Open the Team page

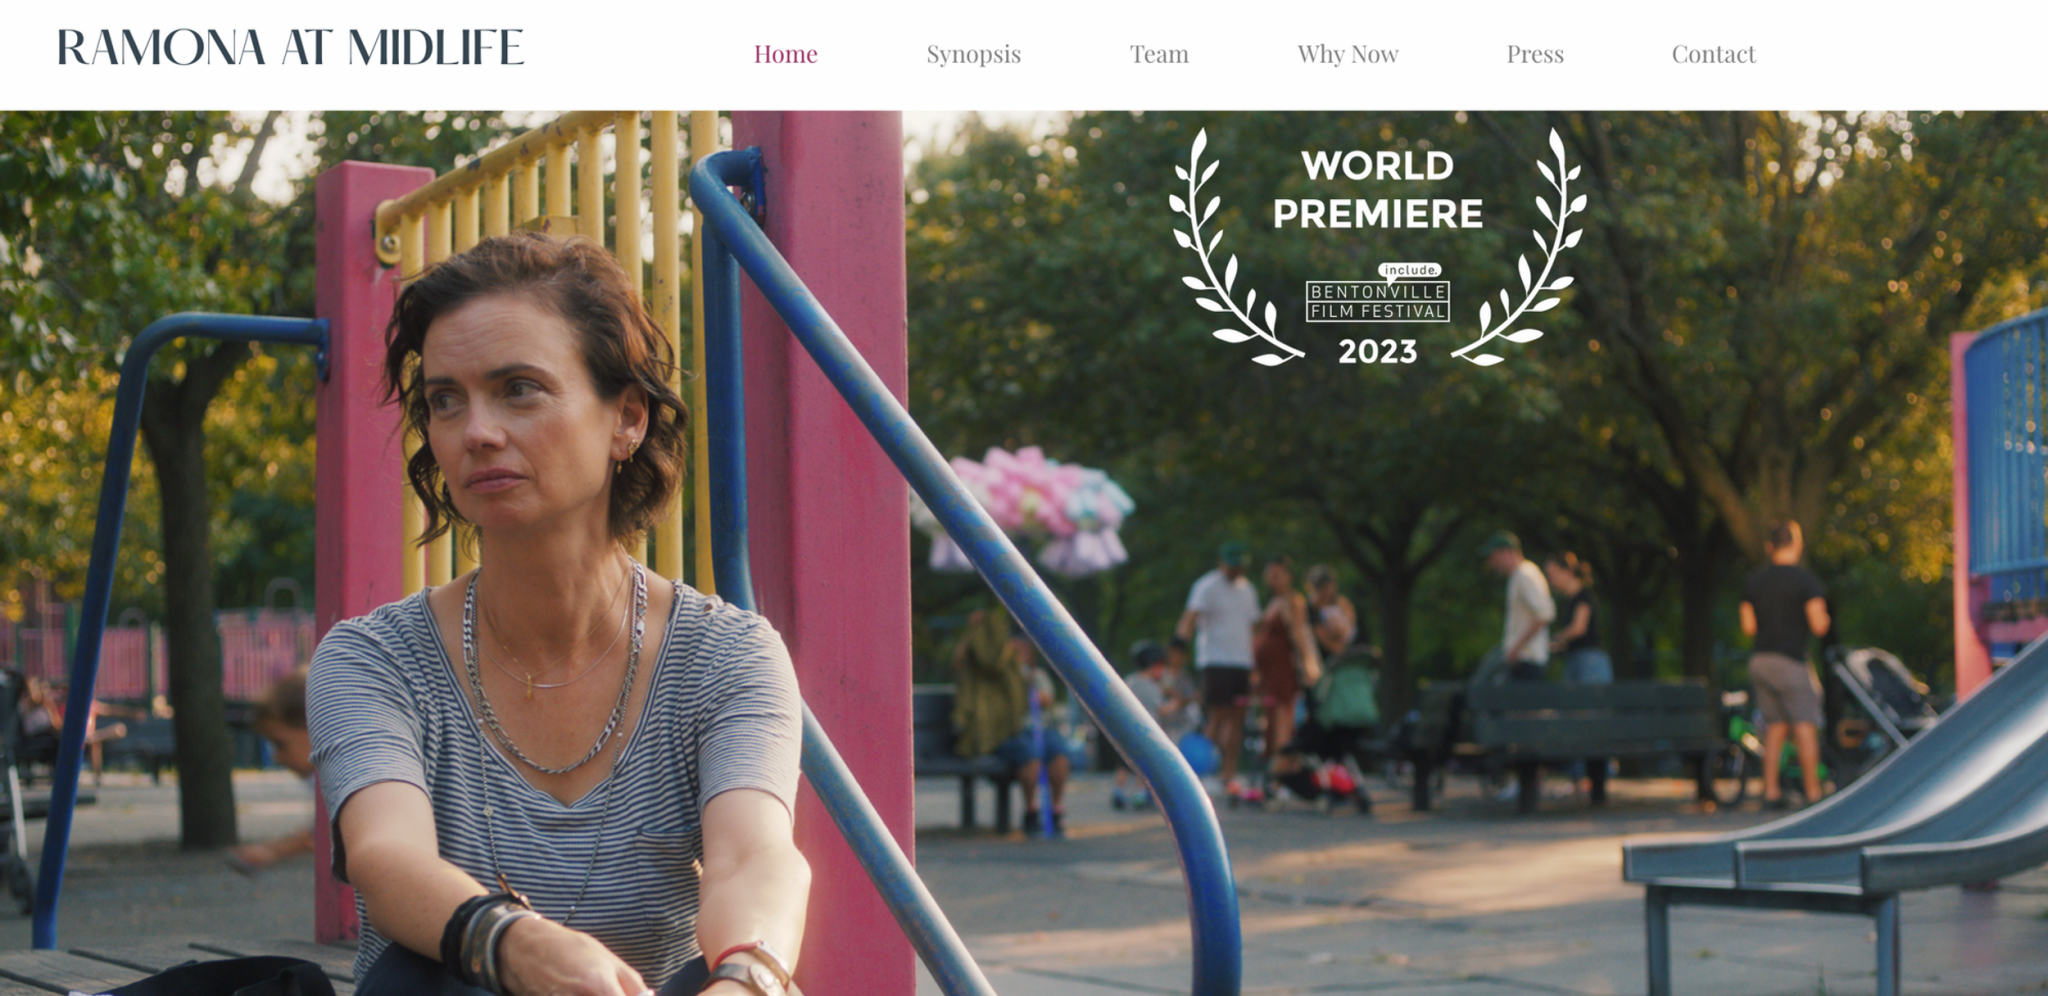[1159, 54]
